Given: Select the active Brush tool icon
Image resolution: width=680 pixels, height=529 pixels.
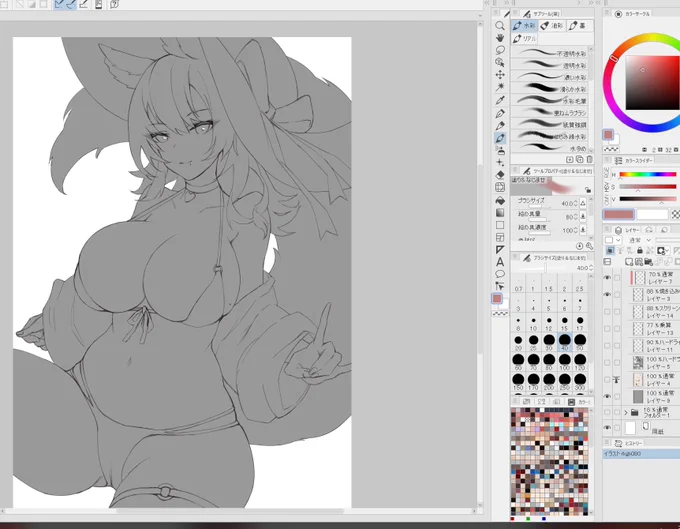Looking at the screenshot, I should pyautogui.click(x=500, y=138).
